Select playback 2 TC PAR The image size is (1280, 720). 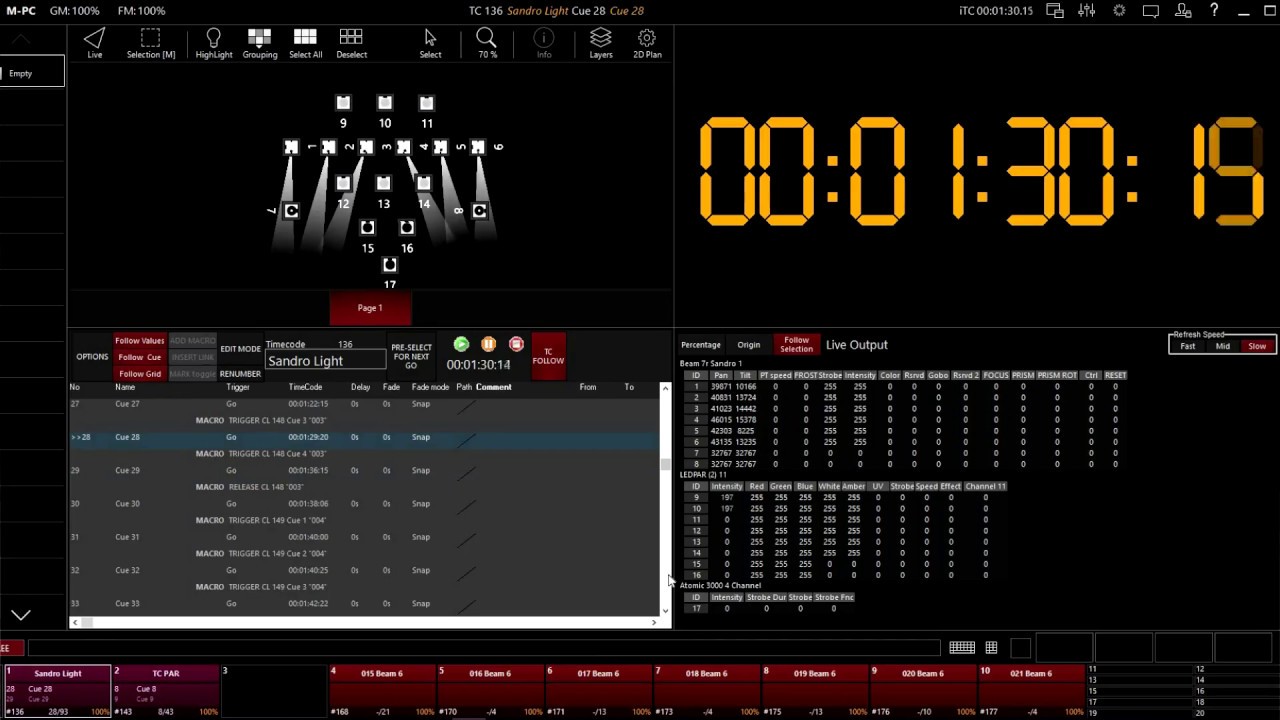(165, 691)
